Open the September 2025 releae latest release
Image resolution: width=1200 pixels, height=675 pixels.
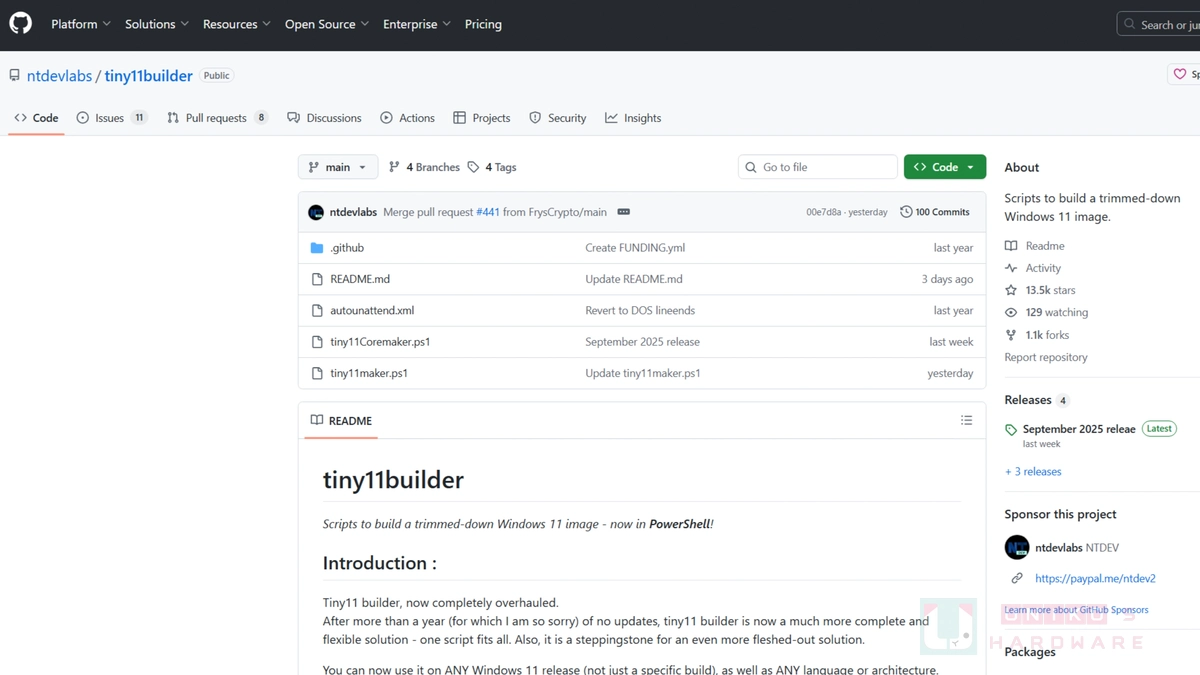coord(1079,429)
